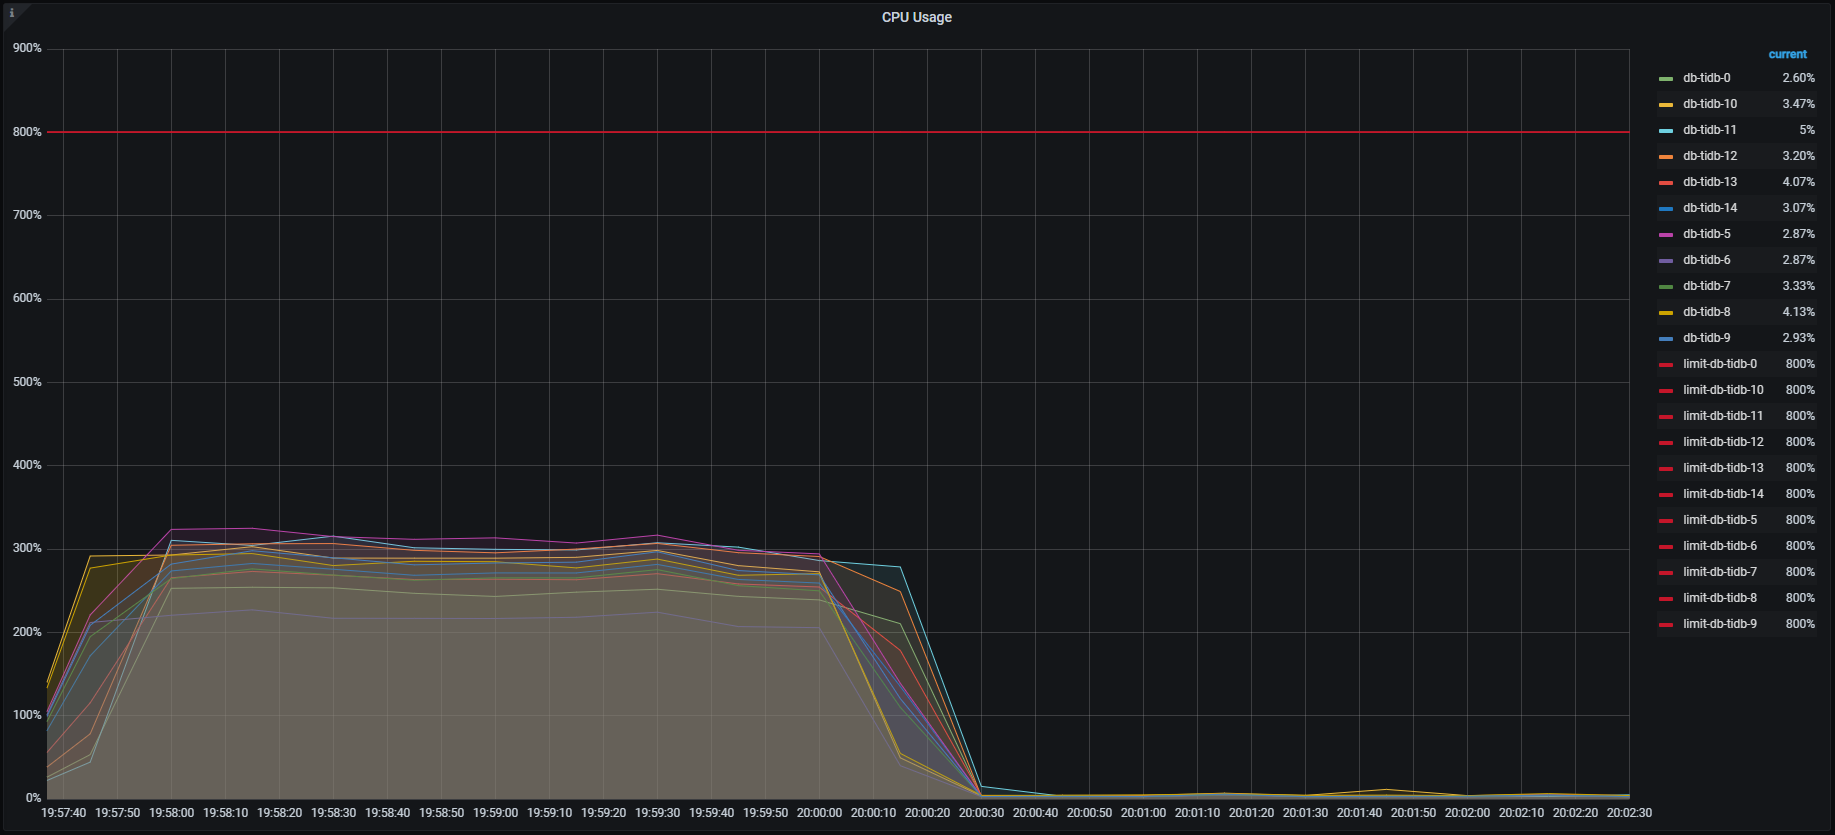Click the 20:00:00 time axis label
Viewport: 1835px width, 835px height.
coord(819,813)
